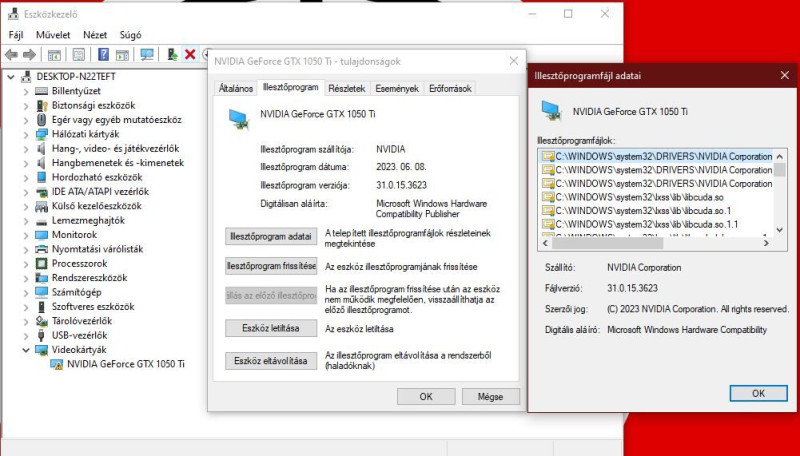800x456 pixels.
Task: Click the Billentyűzet keyboard icon
Action: pos(41,91)
